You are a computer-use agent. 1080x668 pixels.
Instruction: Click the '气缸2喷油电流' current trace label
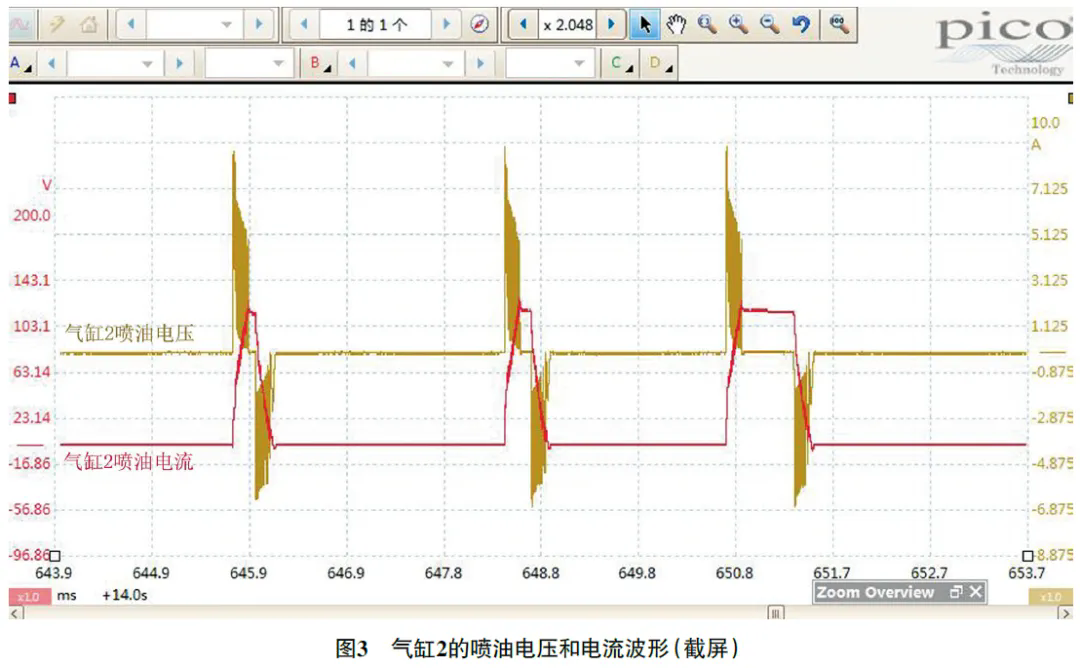point(129,461)
